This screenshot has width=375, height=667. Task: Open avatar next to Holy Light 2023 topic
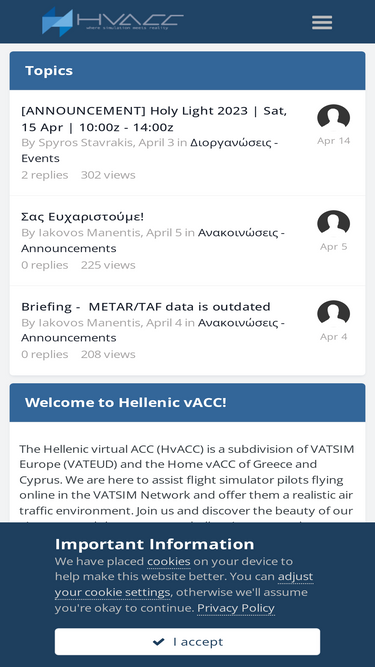coord(333,117)
